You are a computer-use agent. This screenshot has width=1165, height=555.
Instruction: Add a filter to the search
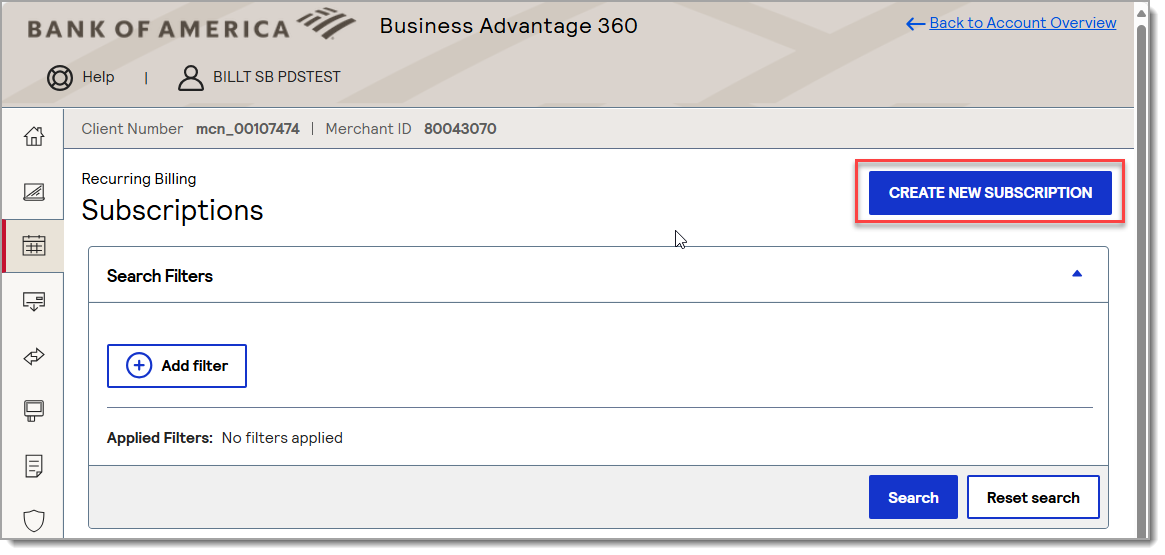[177, 366]
